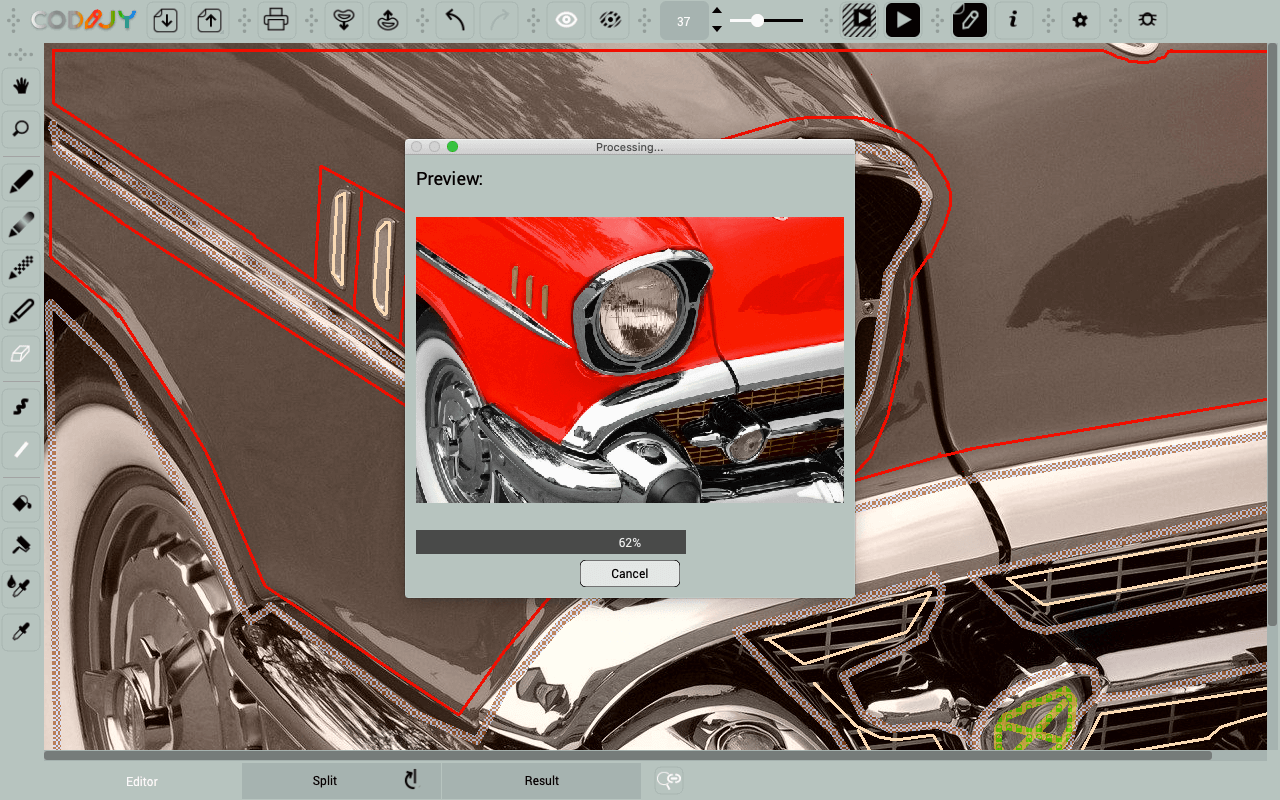Select the paint roller tool
The width and height of the screenshot is (1280, 800).
coord(21,546)
